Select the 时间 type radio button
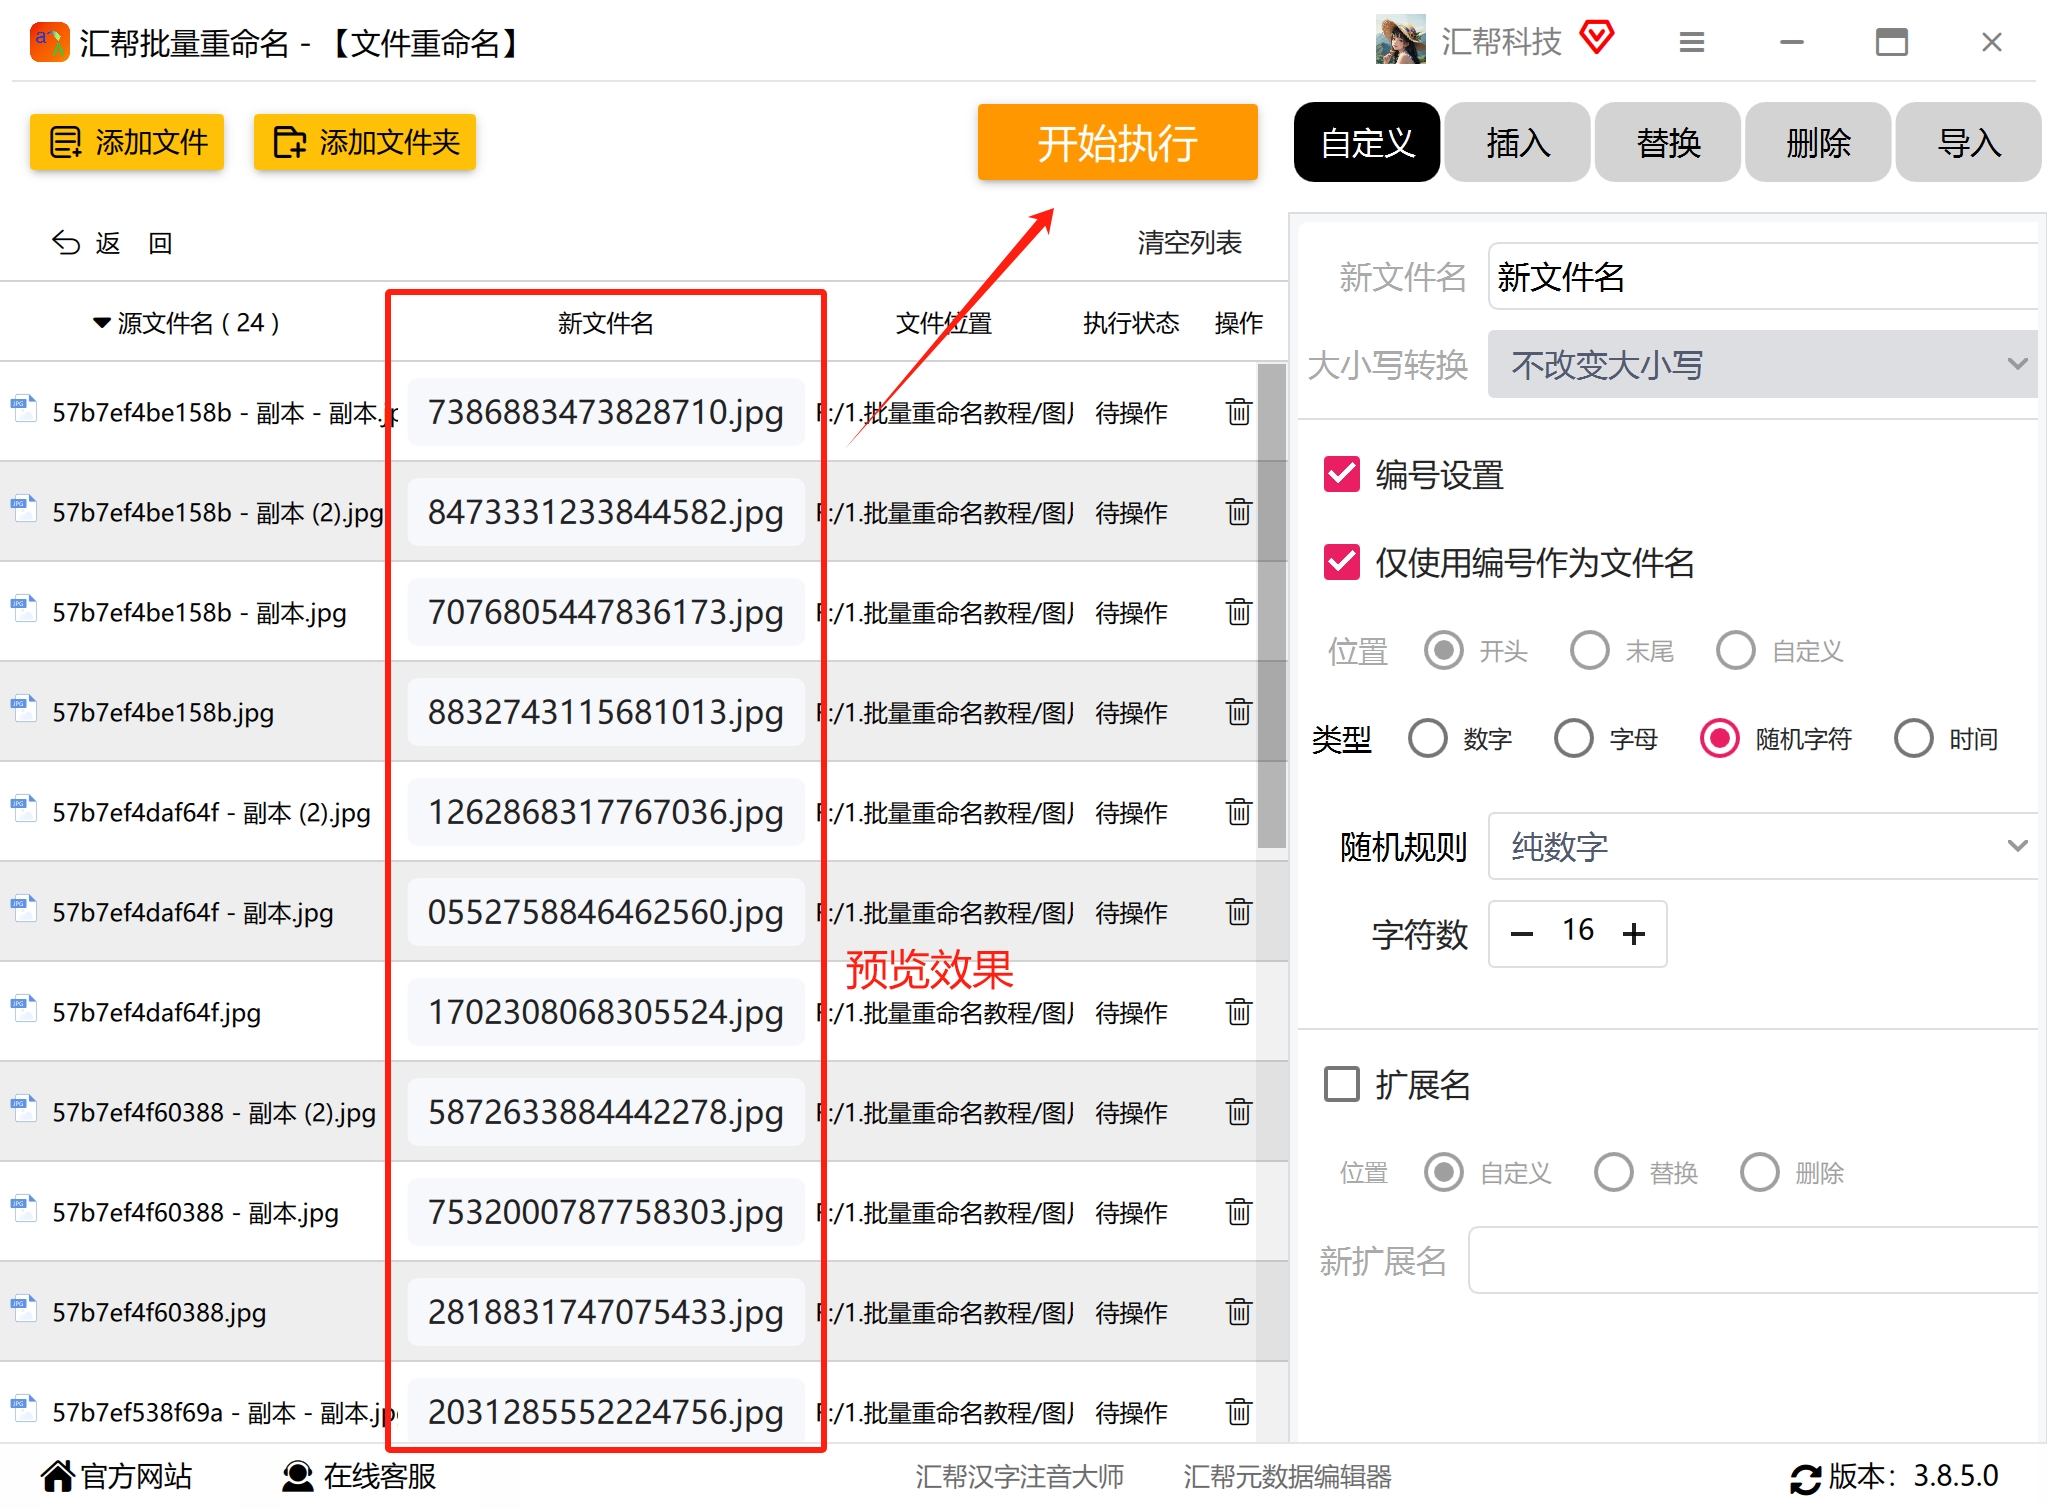Viewport: 2047px width, 1509px height. (1913, 739)
